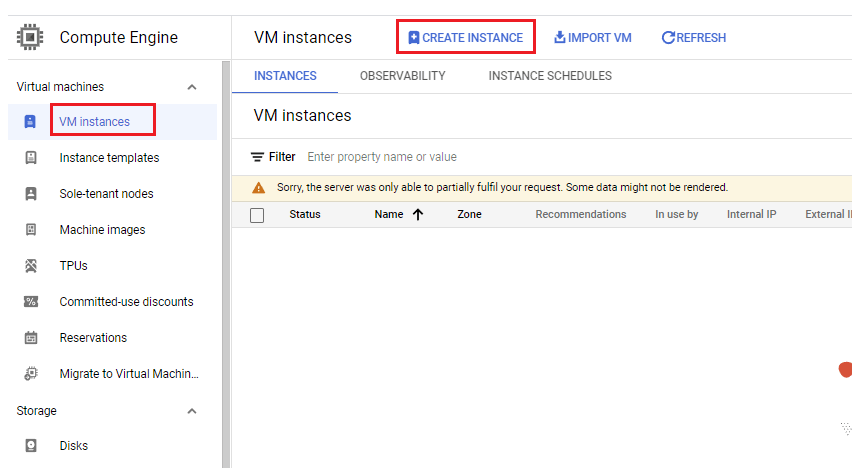Click the Machine images icon
Viewport: 852px width, 470px height.
[x=31, y=229]
